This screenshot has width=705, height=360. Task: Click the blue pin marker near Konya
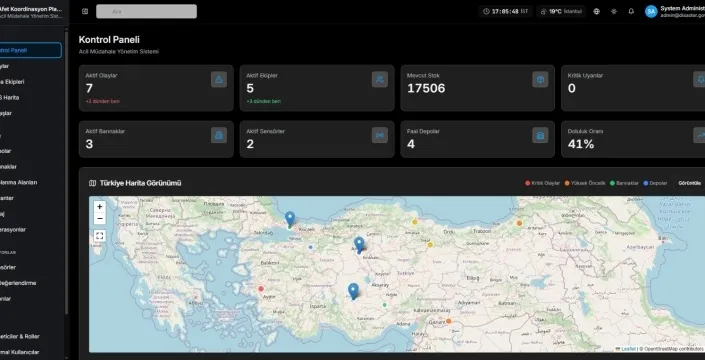coord(353,291)
